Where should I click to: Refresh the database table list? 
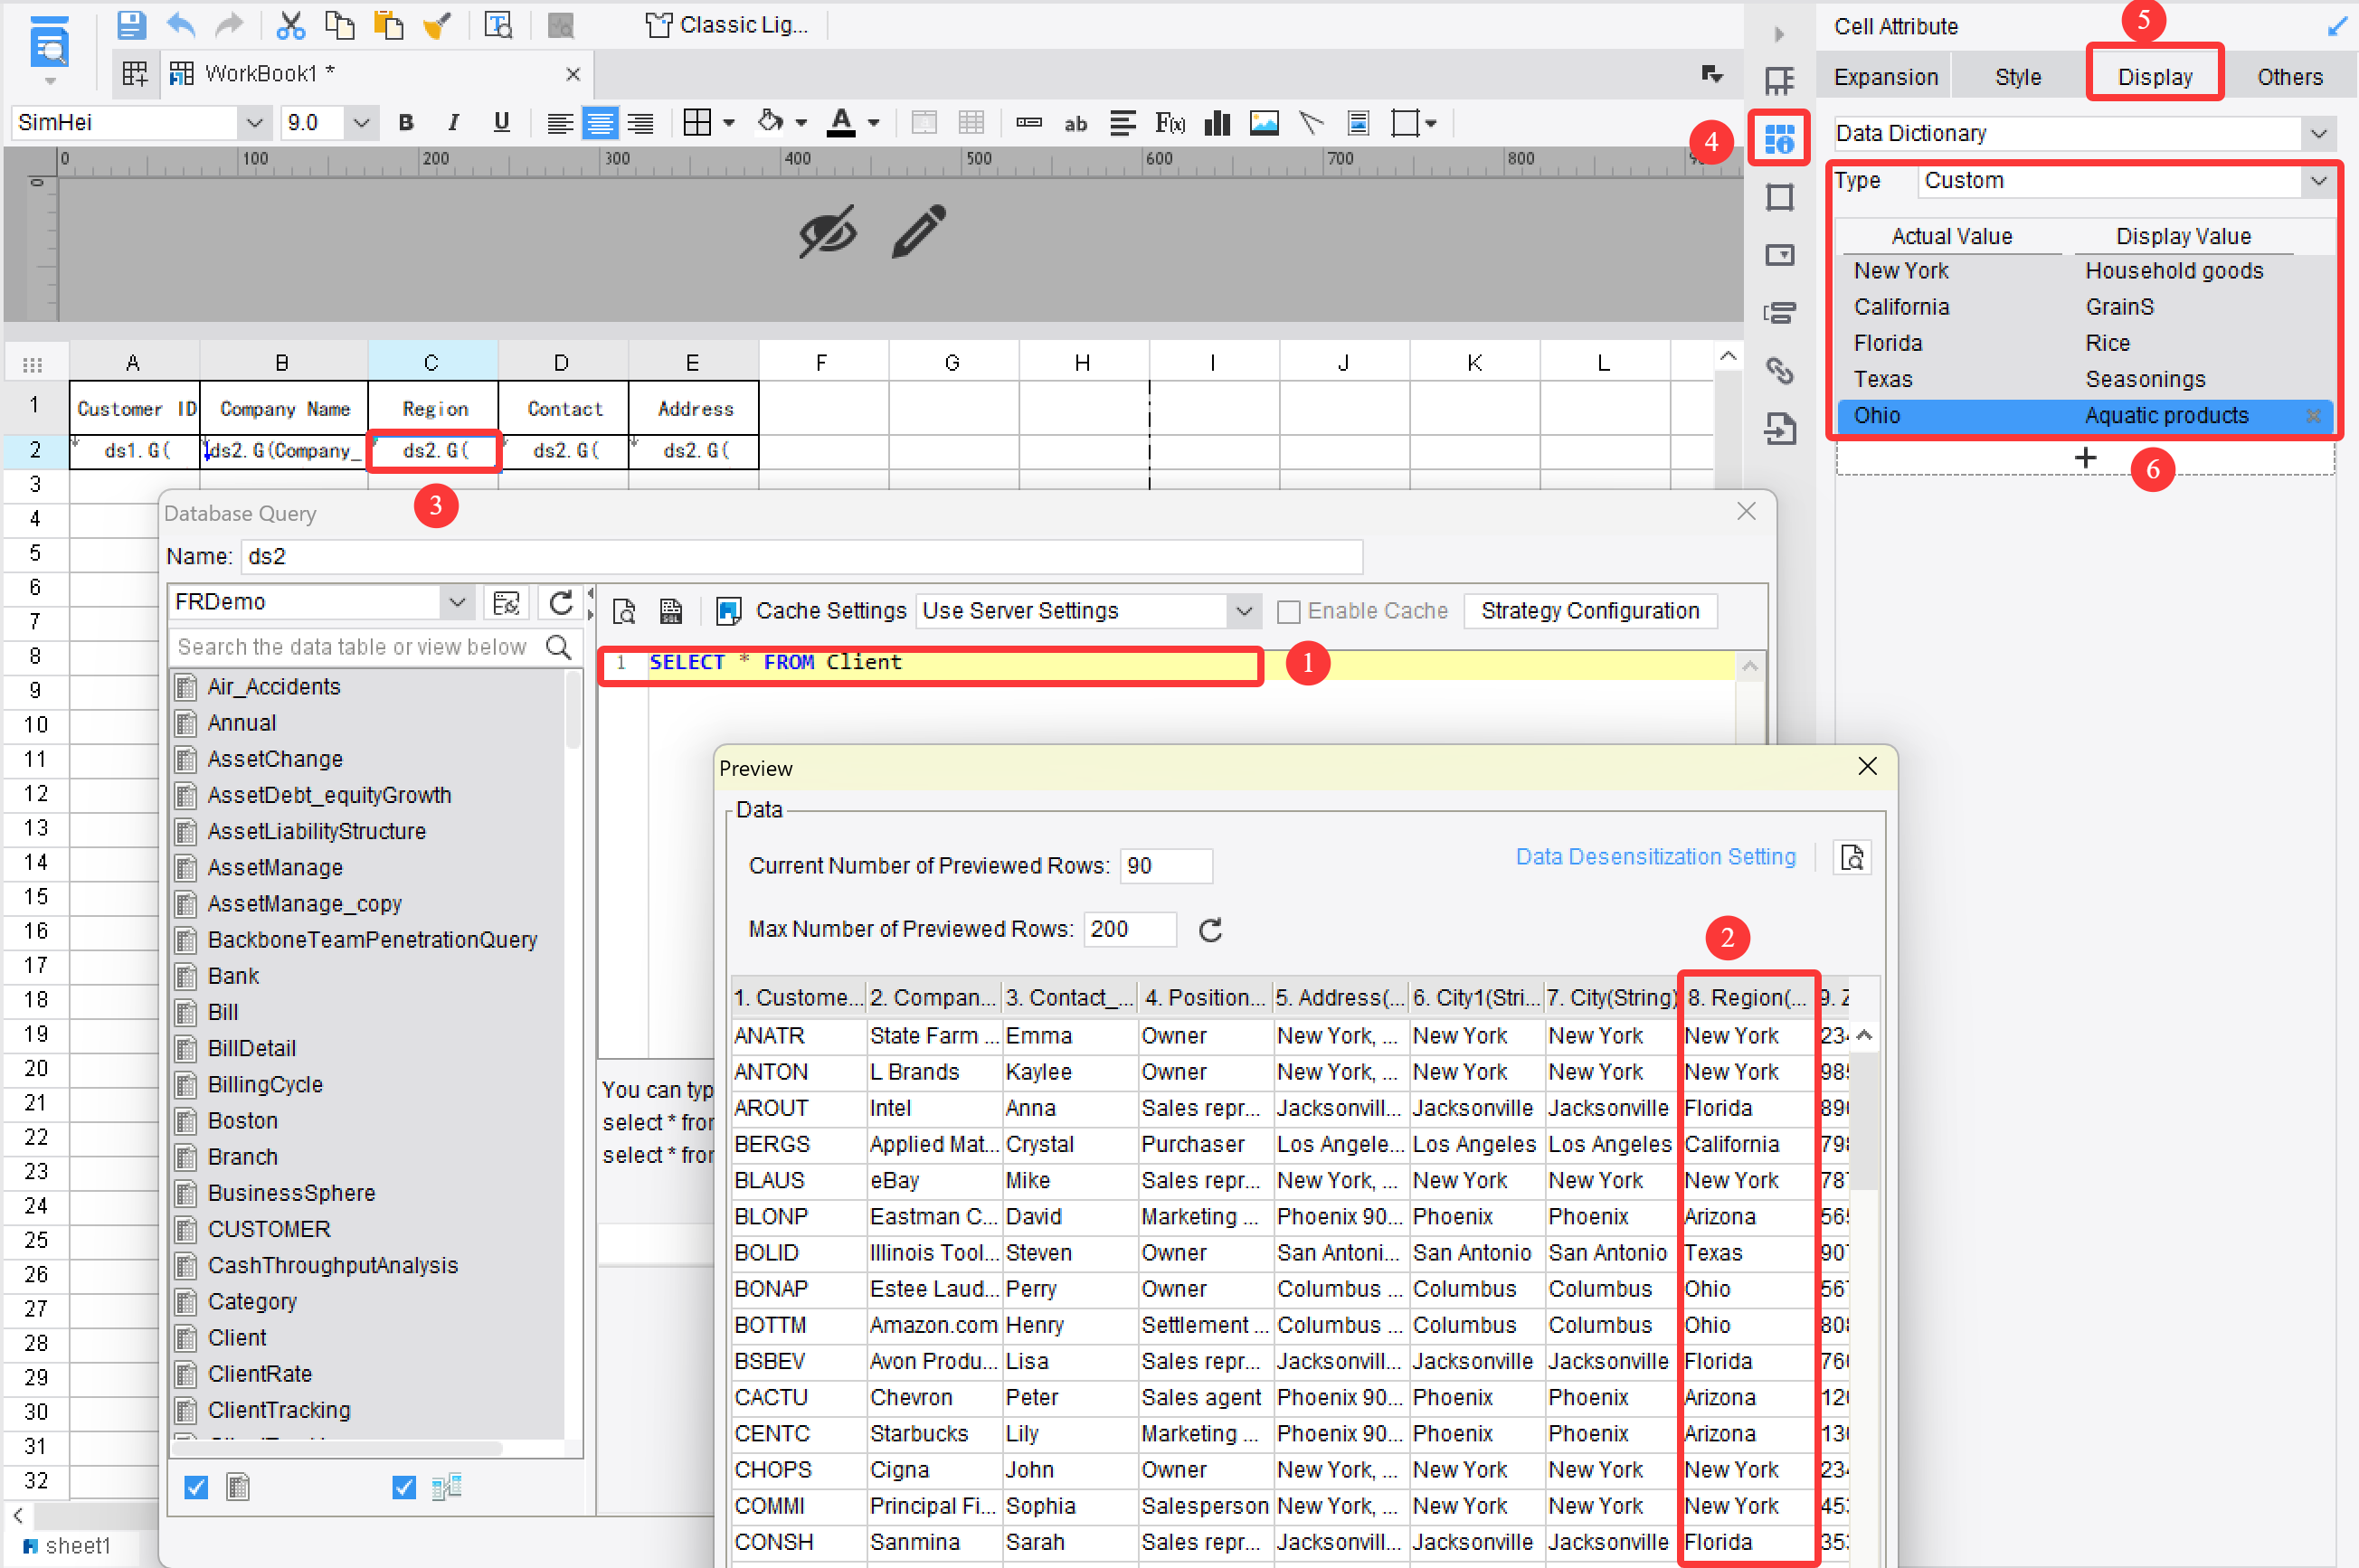click(561, 603)
